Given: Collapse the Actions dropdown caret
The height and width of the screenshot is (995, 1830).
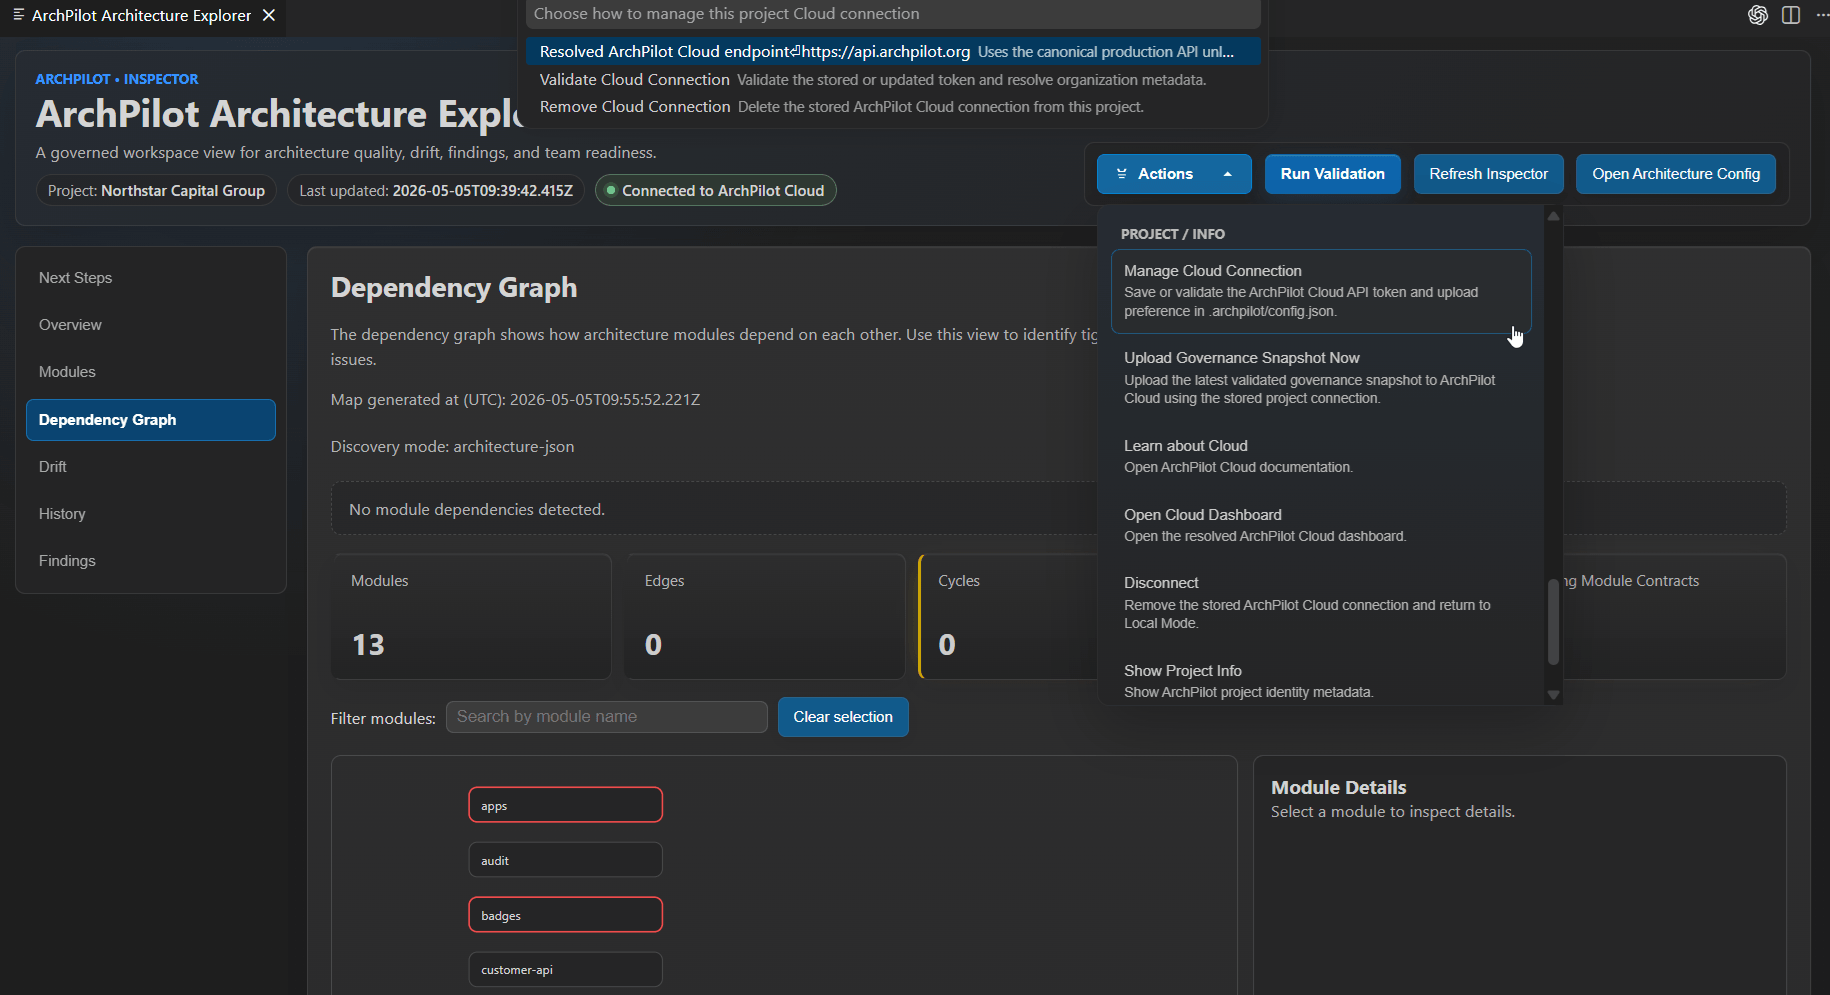Looking at the screenshot, I should (x=1227, y=174).
